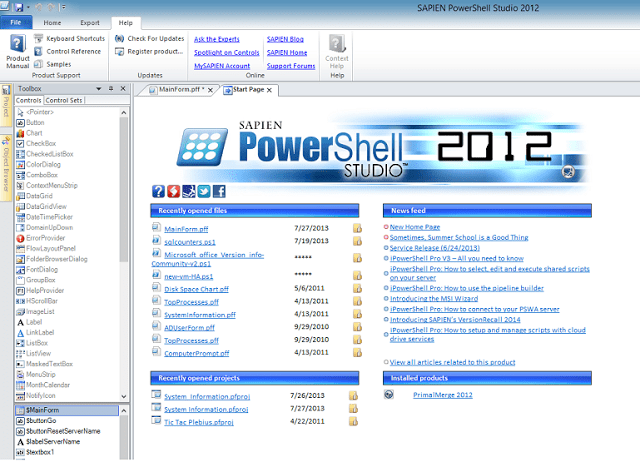Image resolution: width=640 pixels, height=462 pixels.
Task: Click the Toolbox list scroll-down arrow
Action: 124,396
